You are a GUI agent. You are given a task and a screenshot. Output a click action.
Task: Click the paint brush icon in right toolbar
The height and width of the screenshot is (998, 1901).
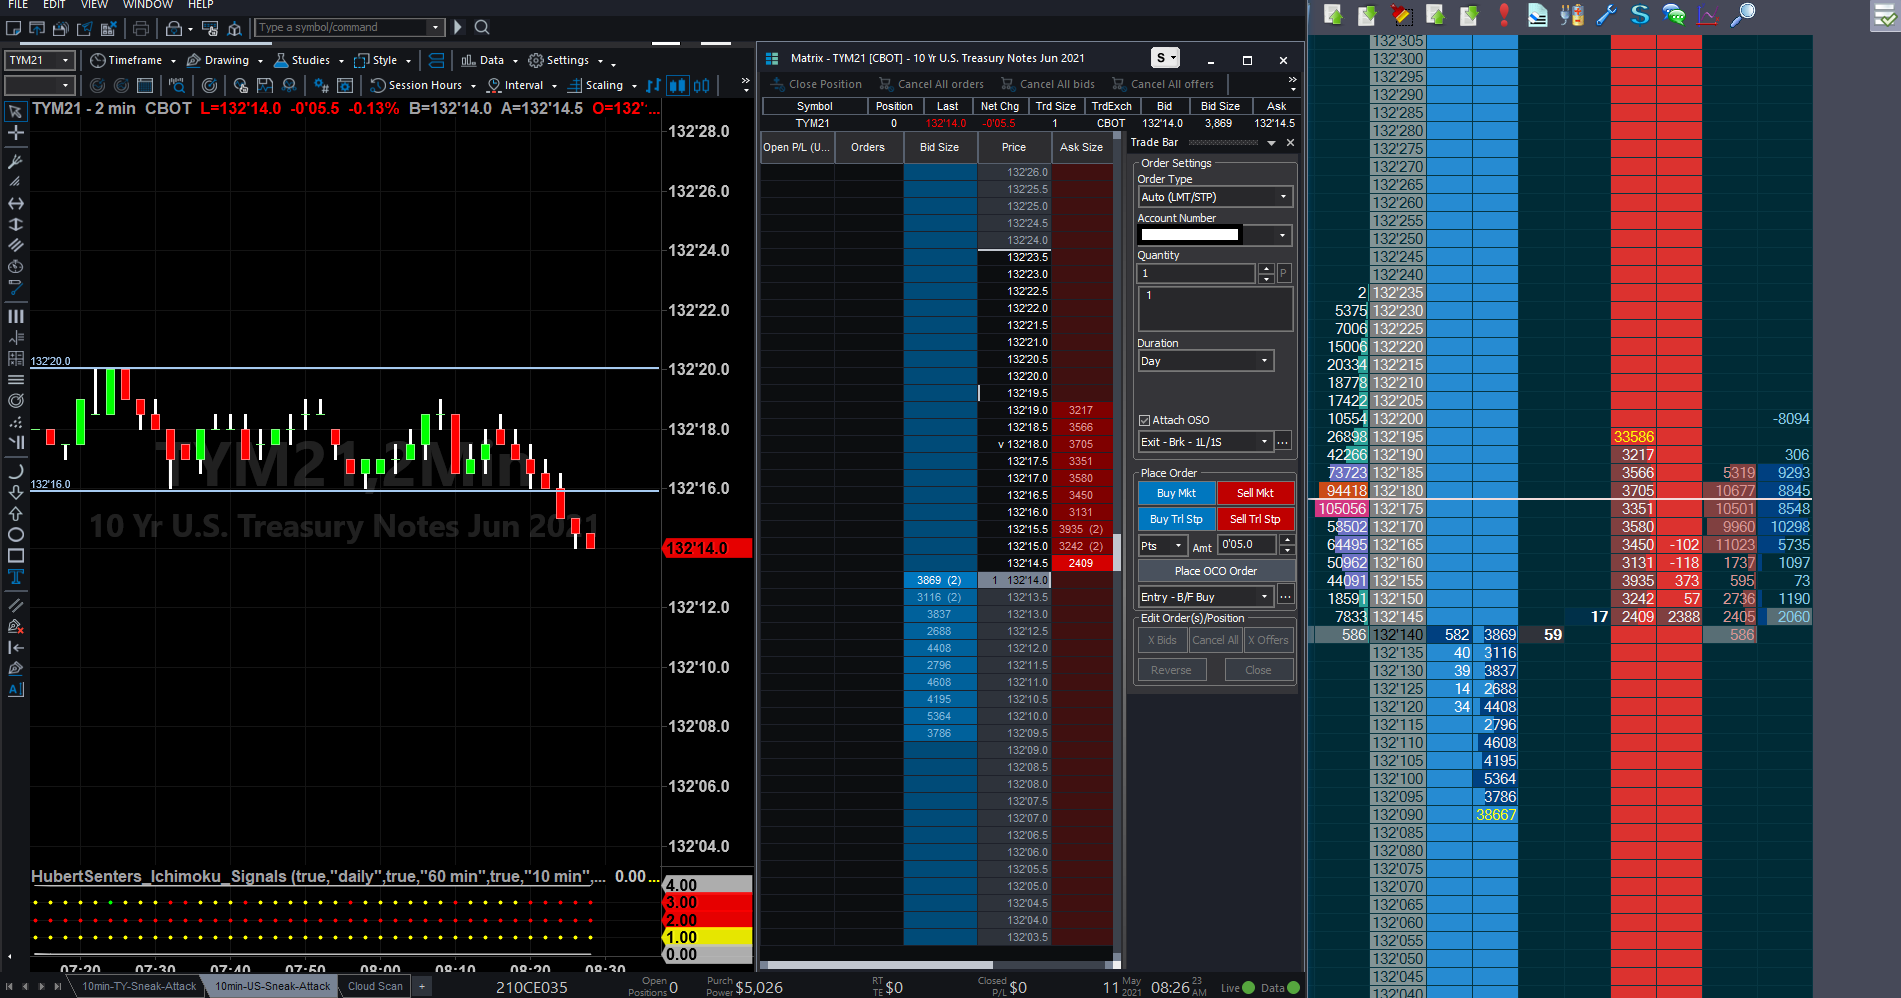pyautogui.click(x=1402, y=14)
